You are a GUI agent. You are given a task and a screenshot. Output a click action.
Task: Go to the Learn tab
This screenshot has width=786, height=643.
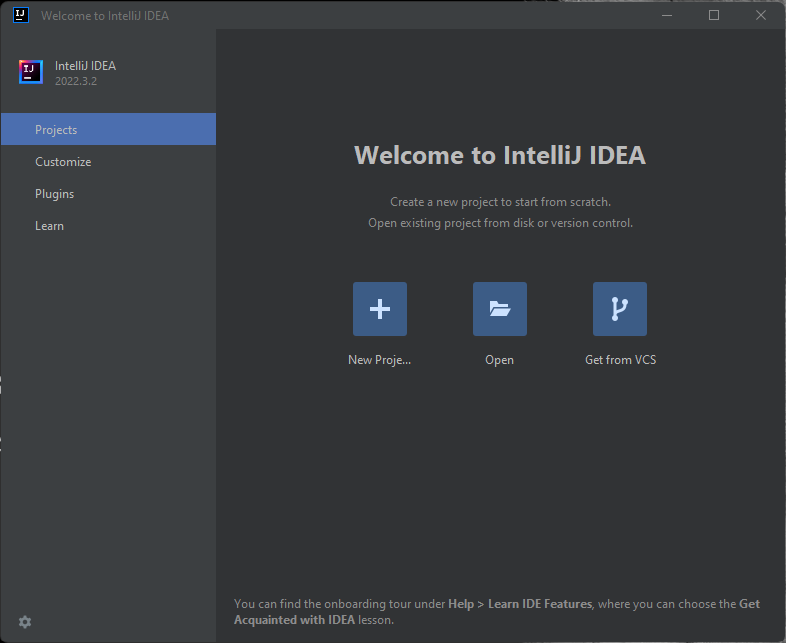pos(108,226)
